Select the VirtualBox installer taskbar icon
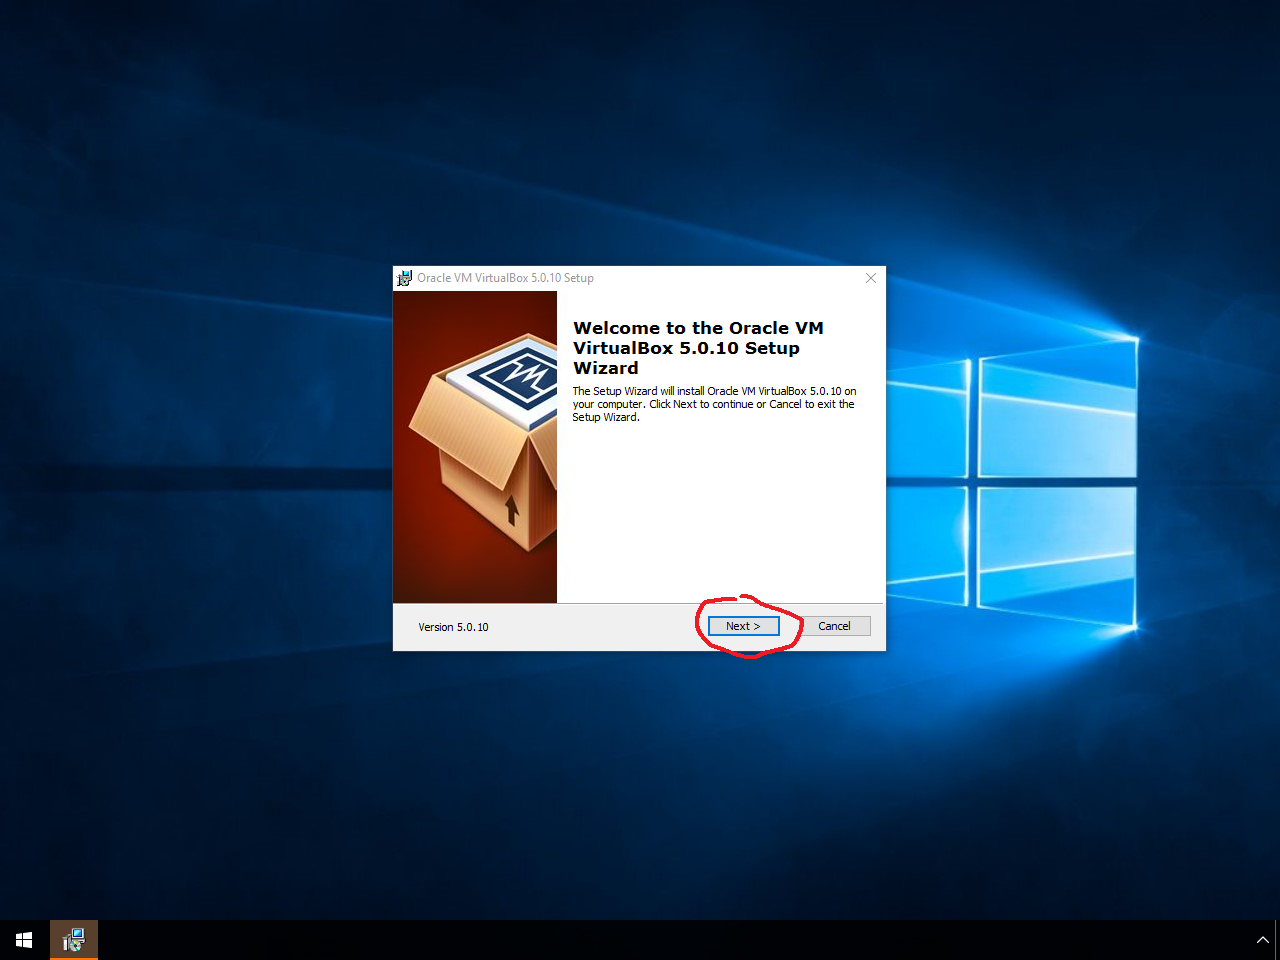This screenshot has width=1280, height=960. click(x=74, y=940)
